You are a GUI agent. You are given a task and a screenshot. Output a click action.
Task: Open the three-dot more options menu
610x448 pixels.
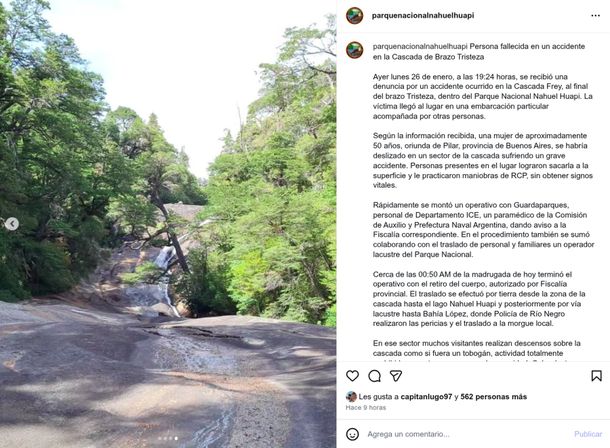coord(595,16)
